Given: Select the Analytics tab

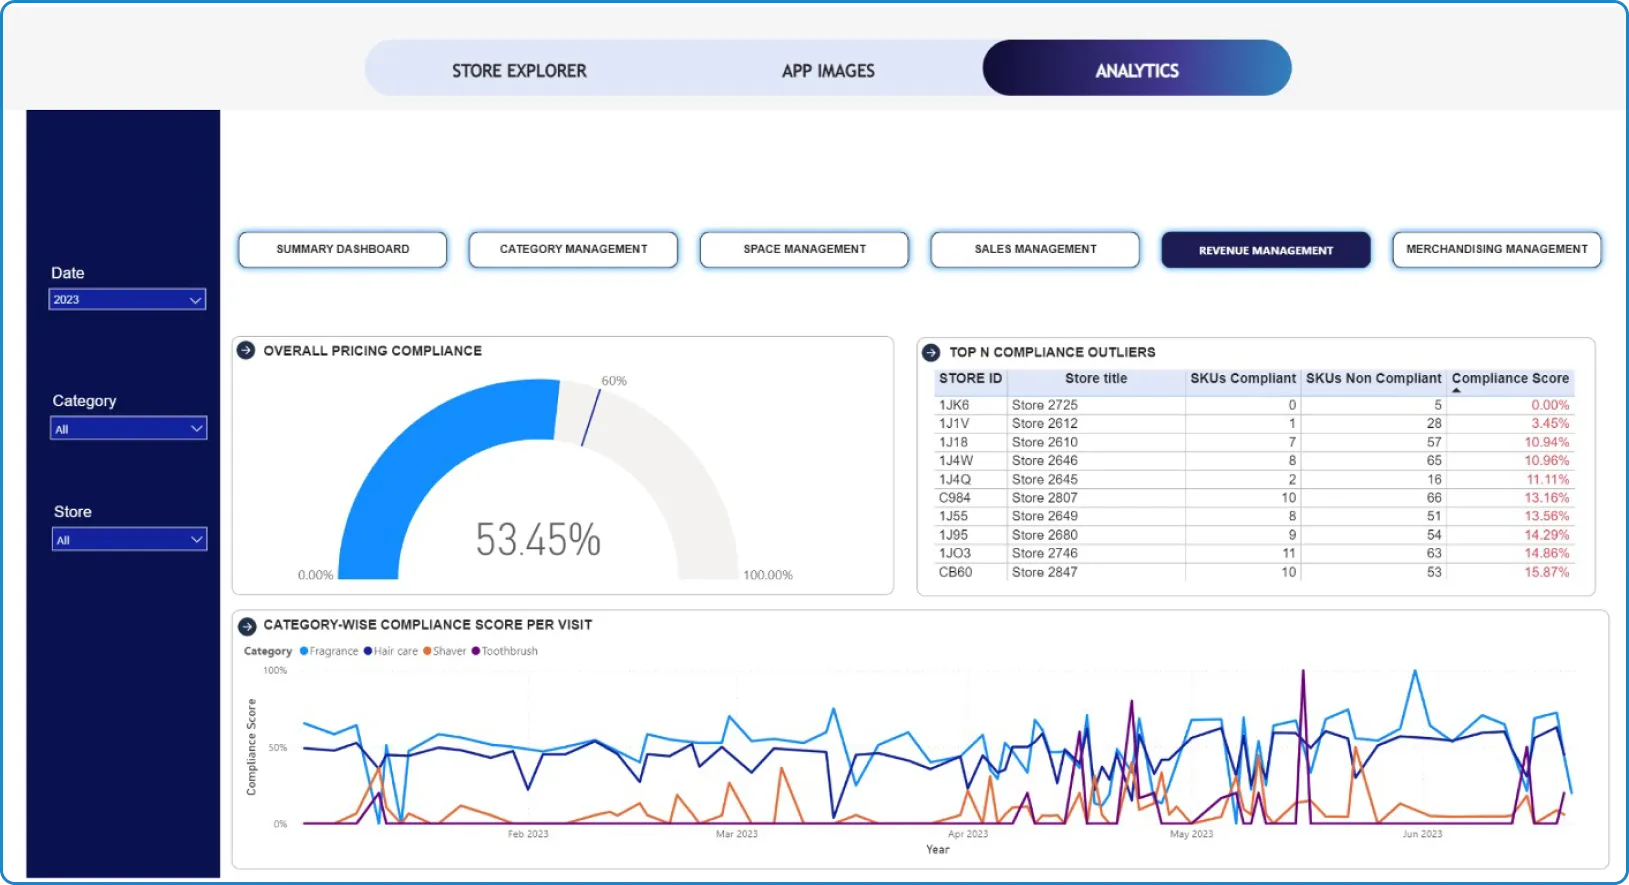Looking at the screenshot, I should click(1137, 69).
